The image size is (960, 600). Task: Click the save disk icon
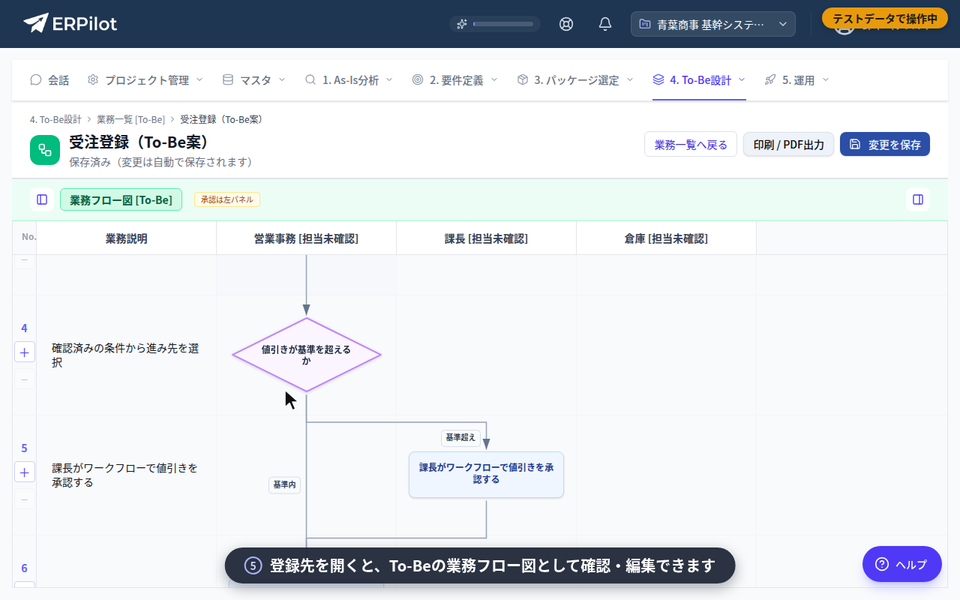coord(855,144)
